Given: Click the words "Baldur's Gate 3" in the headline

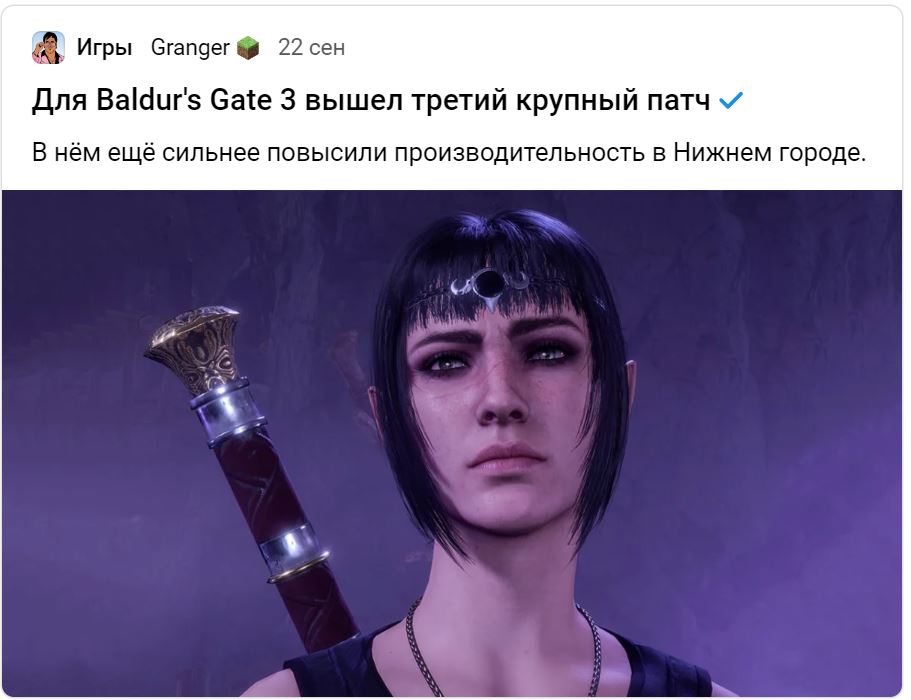Looking at the screenshot, I should click(x=196, y=100).
